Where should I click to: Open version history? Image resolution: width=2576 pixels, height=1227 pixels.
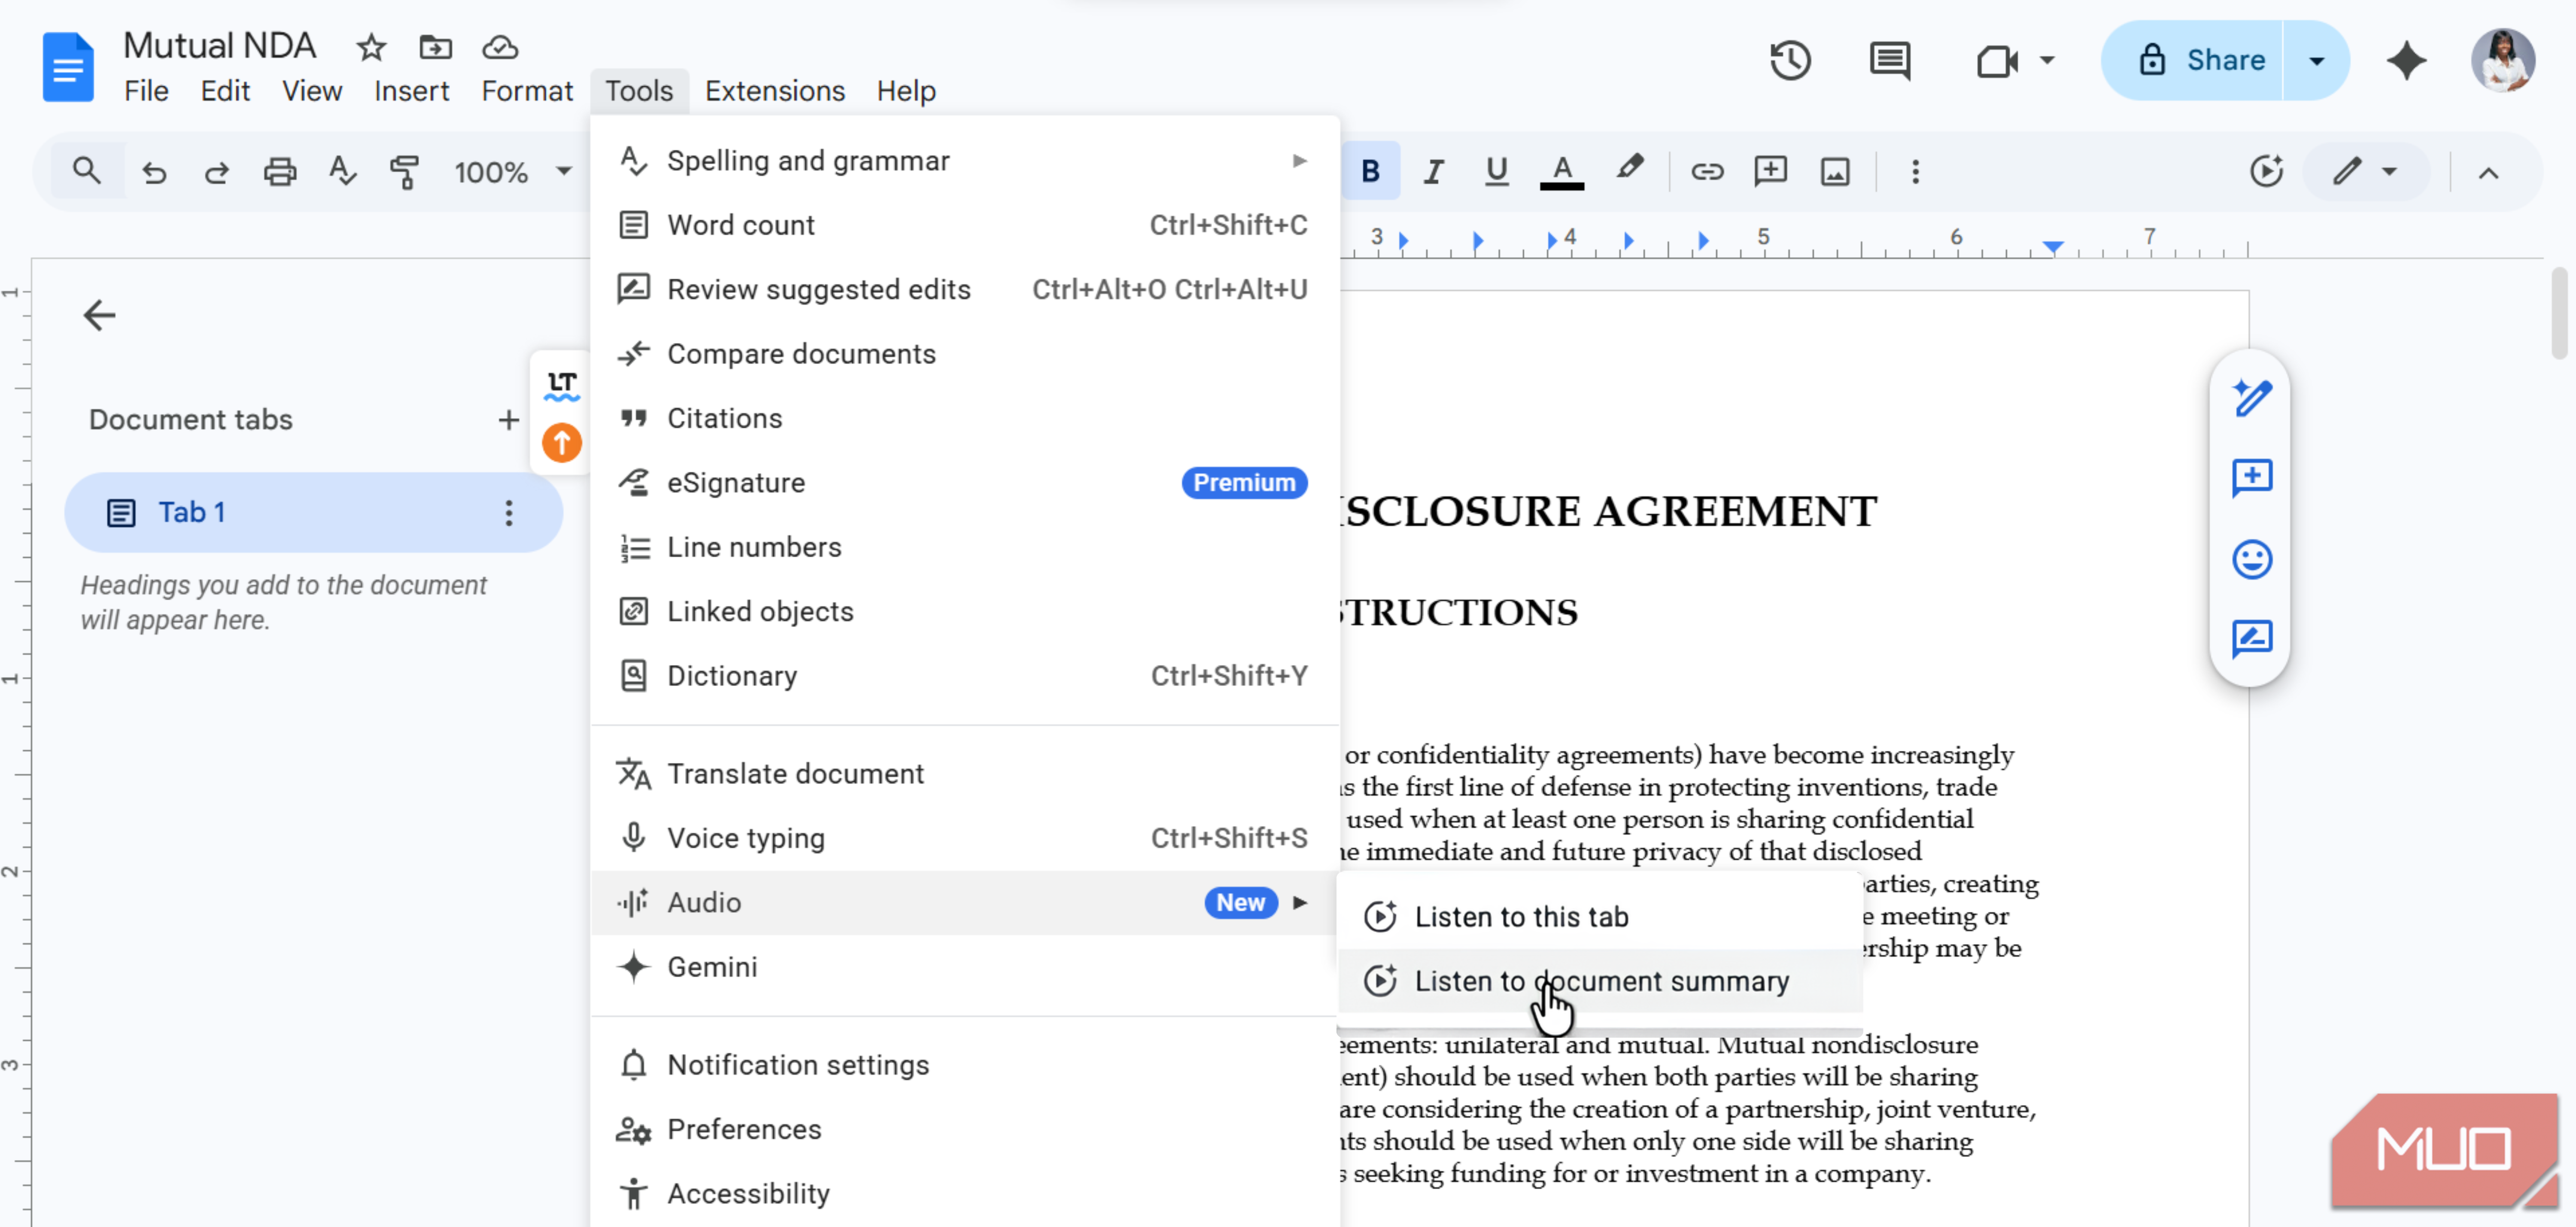click(1789, 60)
